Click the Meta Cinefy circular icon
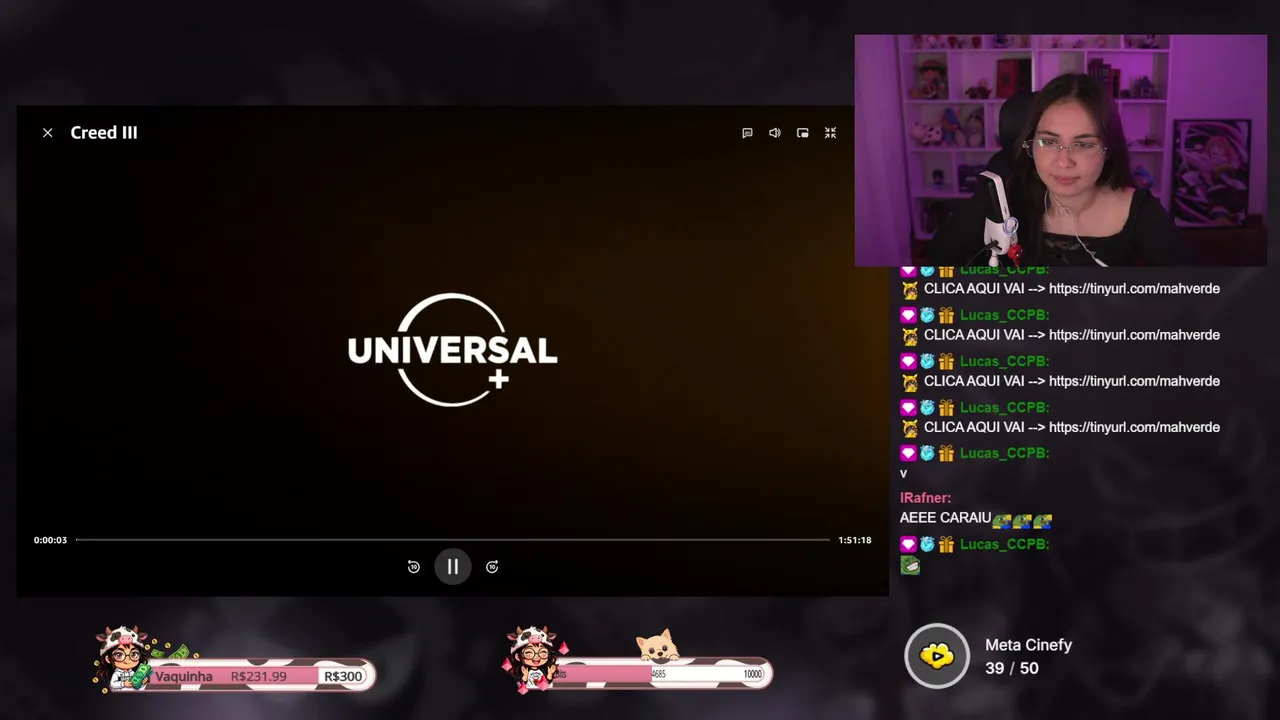The width and height of the screenshot is (1280, 720). tap(937, 656)
